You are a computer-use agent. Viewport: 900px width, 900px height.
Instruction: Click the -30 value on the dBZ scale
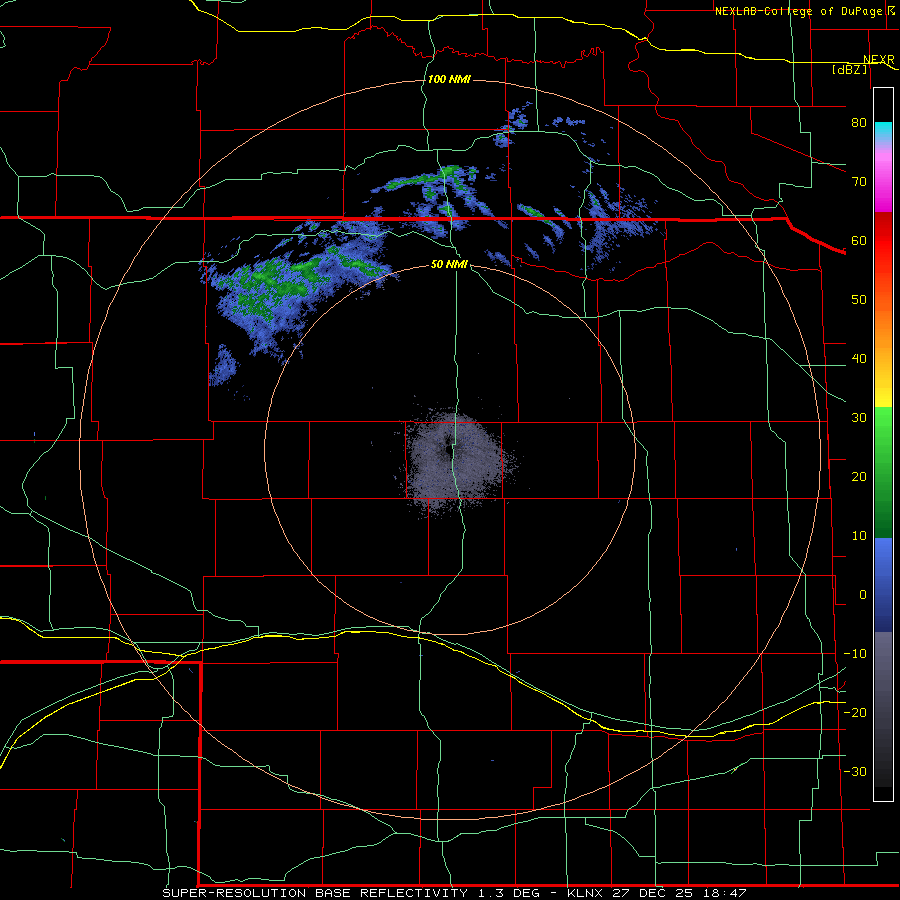point(855,771)
